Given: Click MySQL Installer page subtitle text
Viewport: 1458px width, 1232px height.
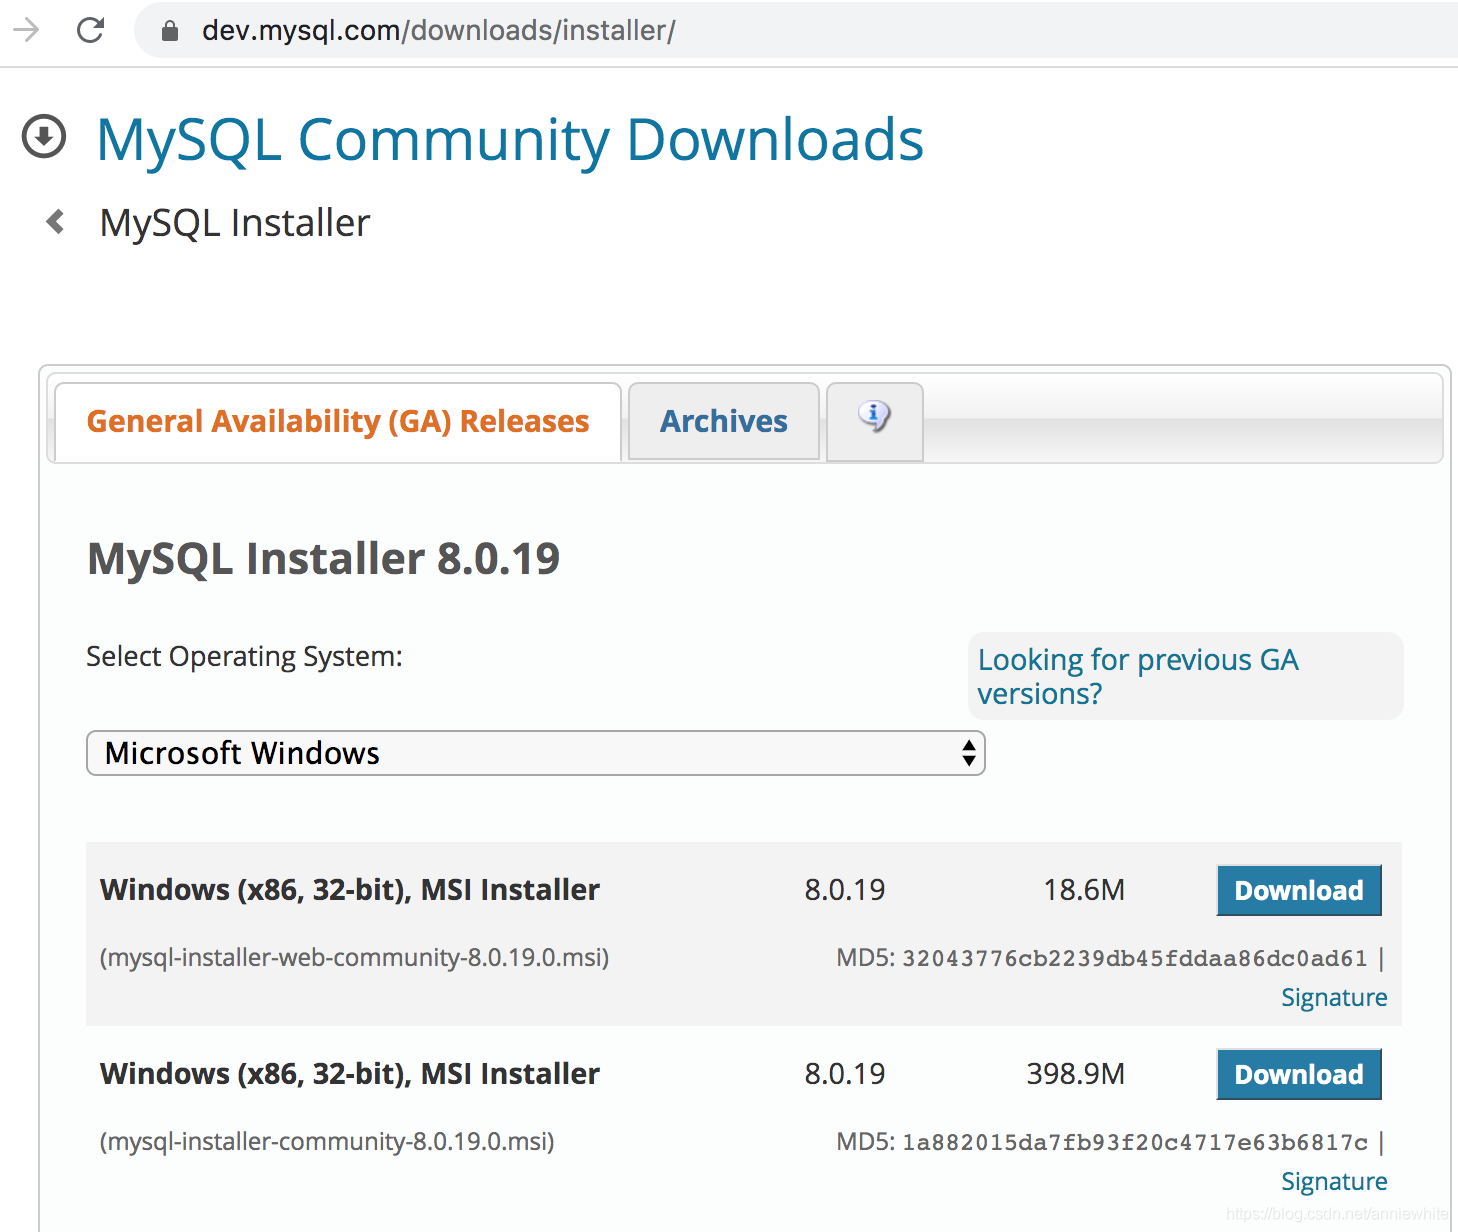Looking at the screenshot, I should point(235,222).
